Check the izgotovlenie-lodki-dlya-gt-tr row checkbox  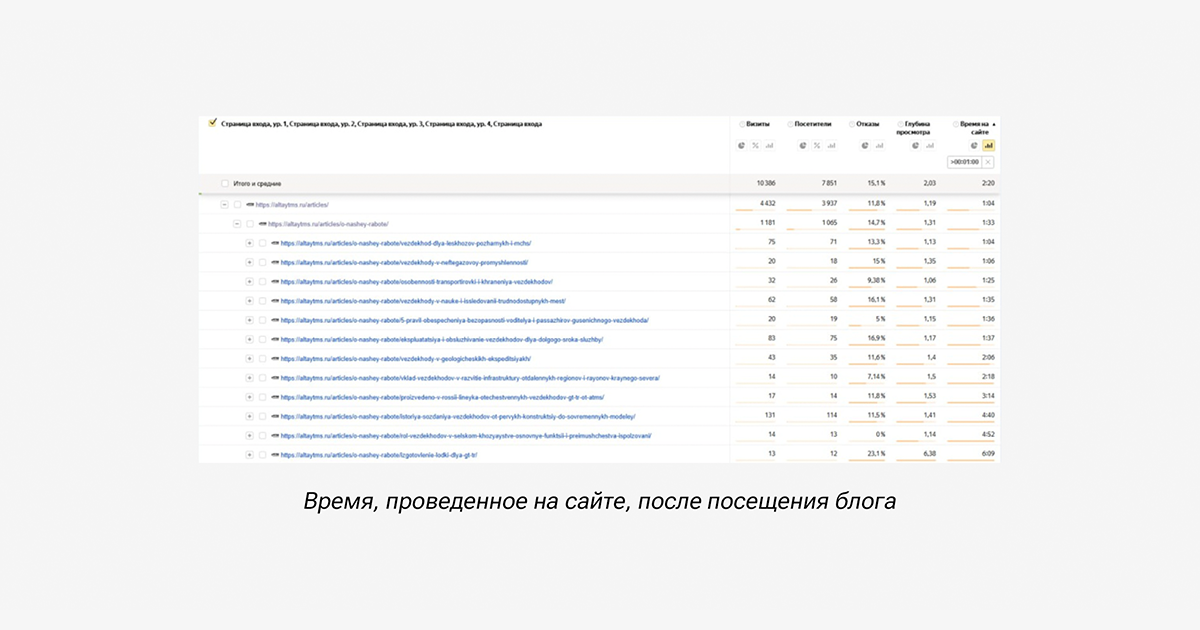point(262,455)
